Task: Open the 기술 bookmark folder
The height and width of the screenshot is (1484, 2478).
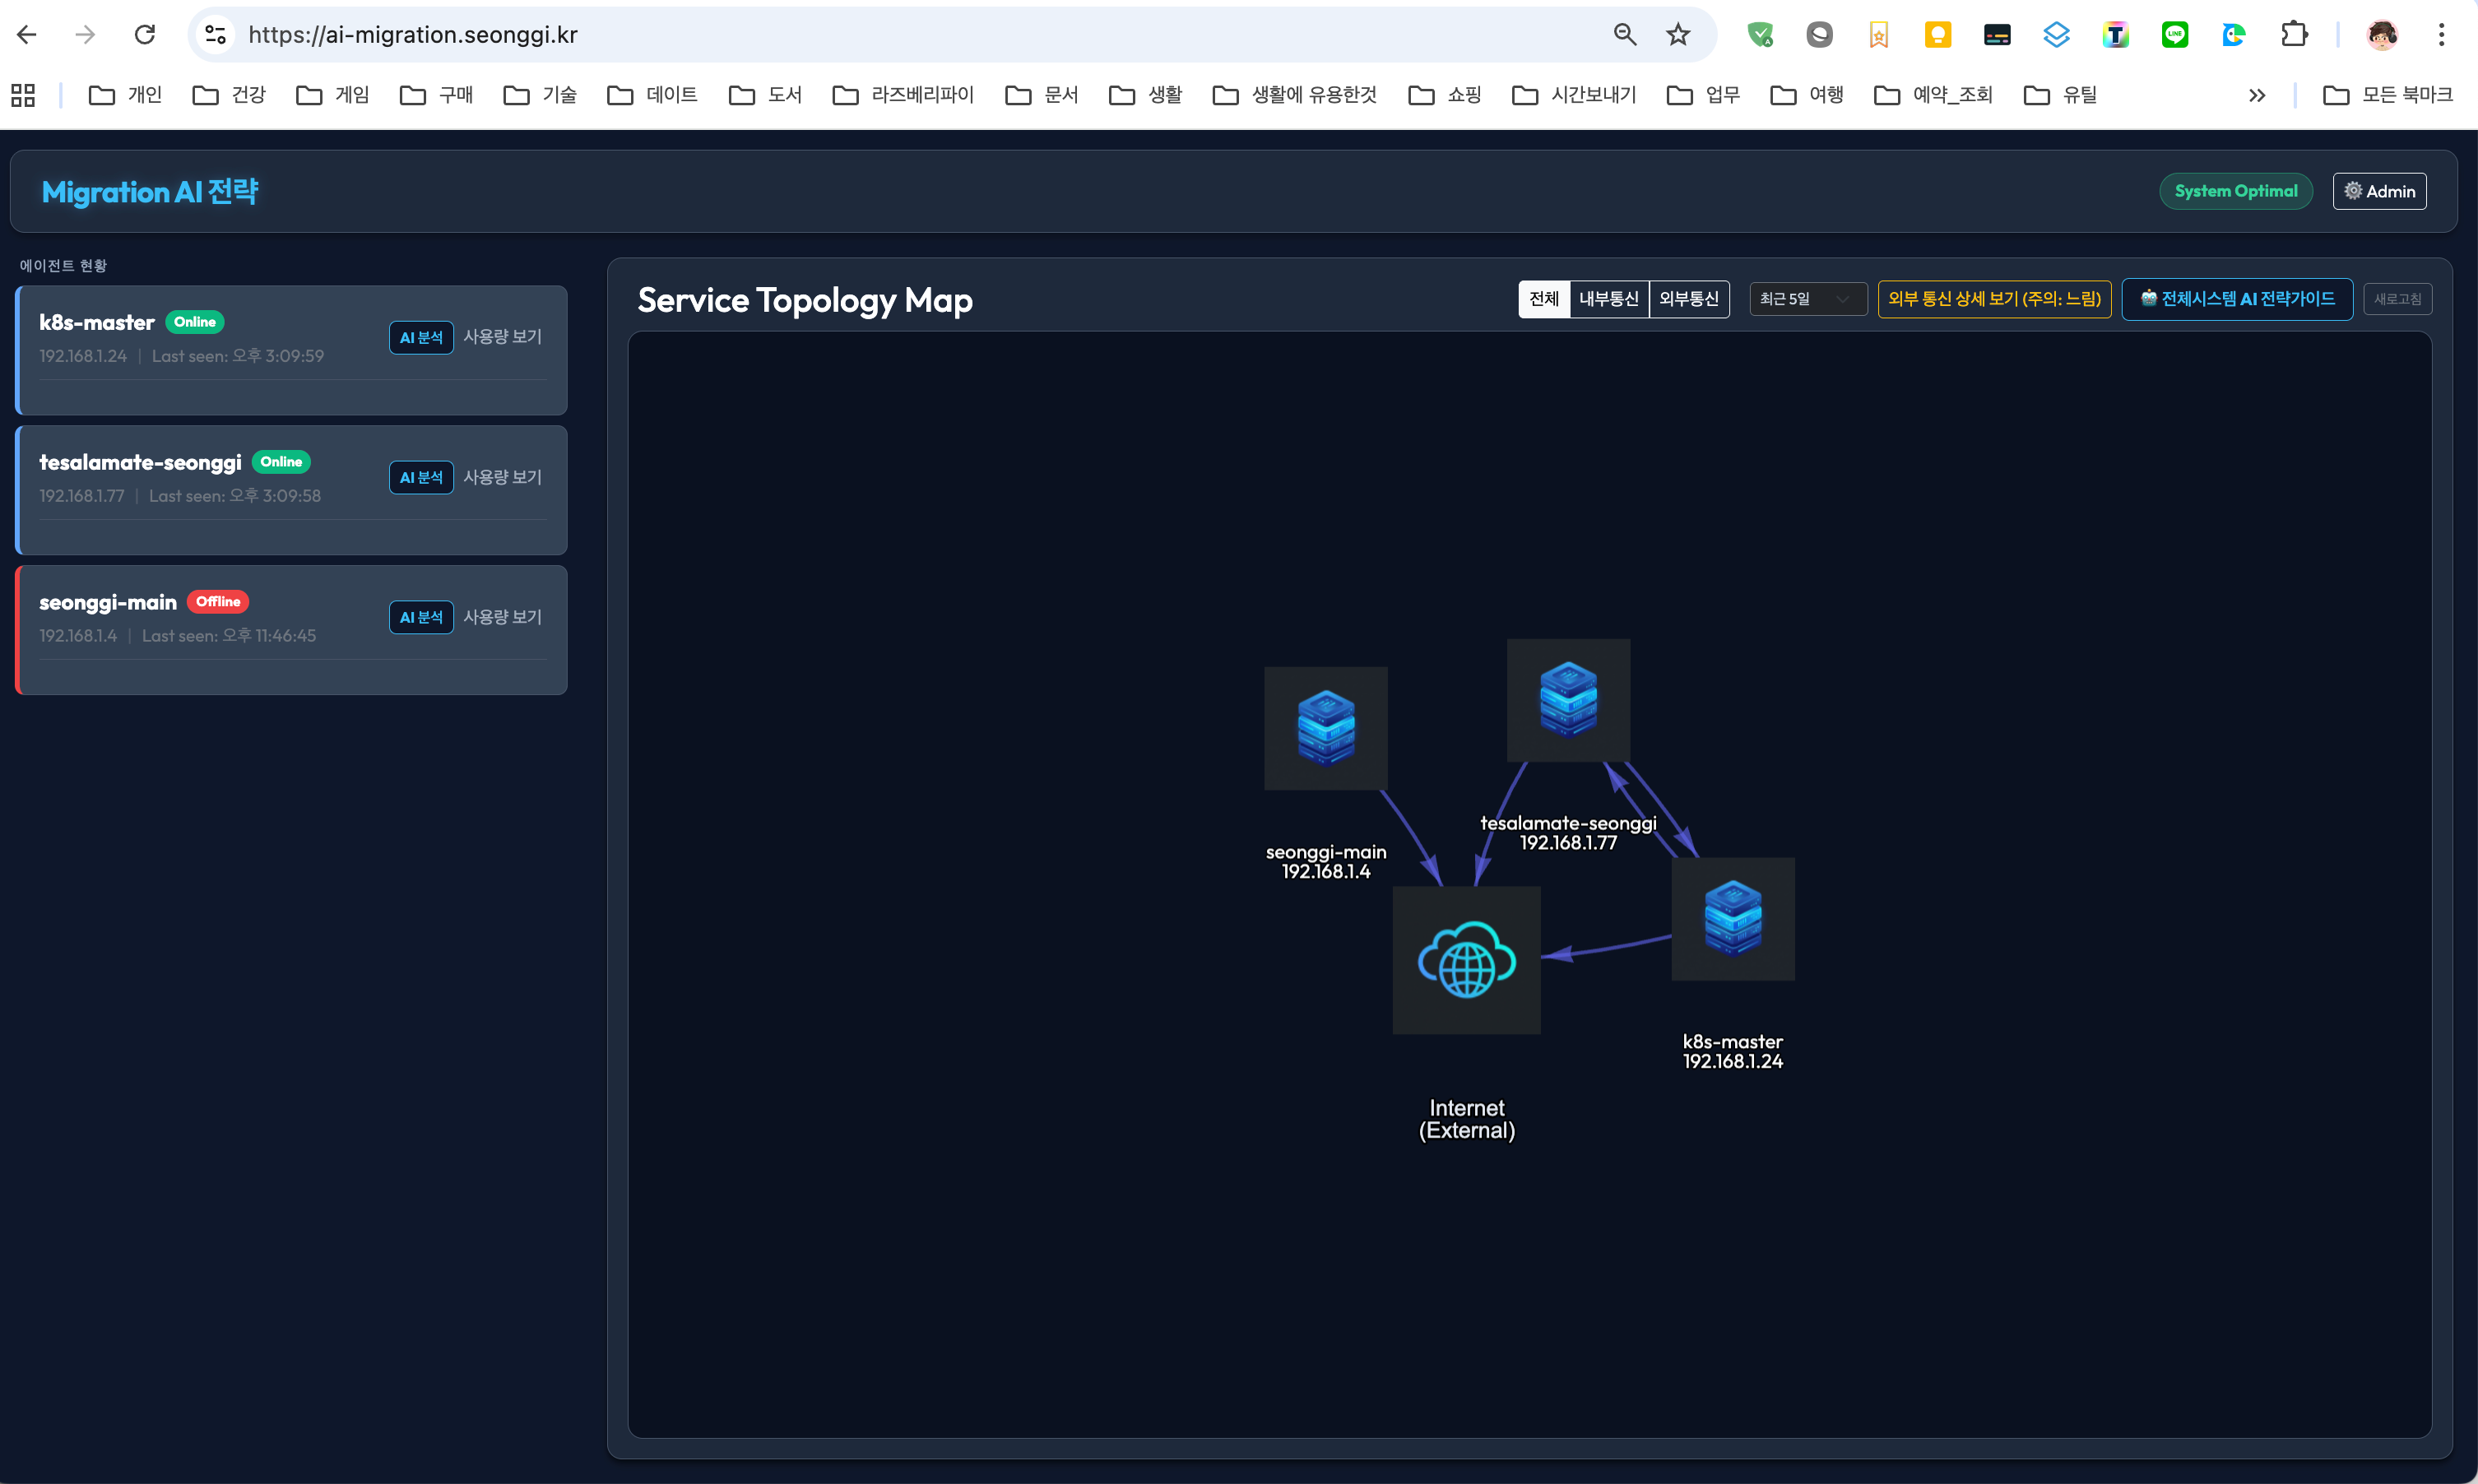Action: tap(541, 95)
